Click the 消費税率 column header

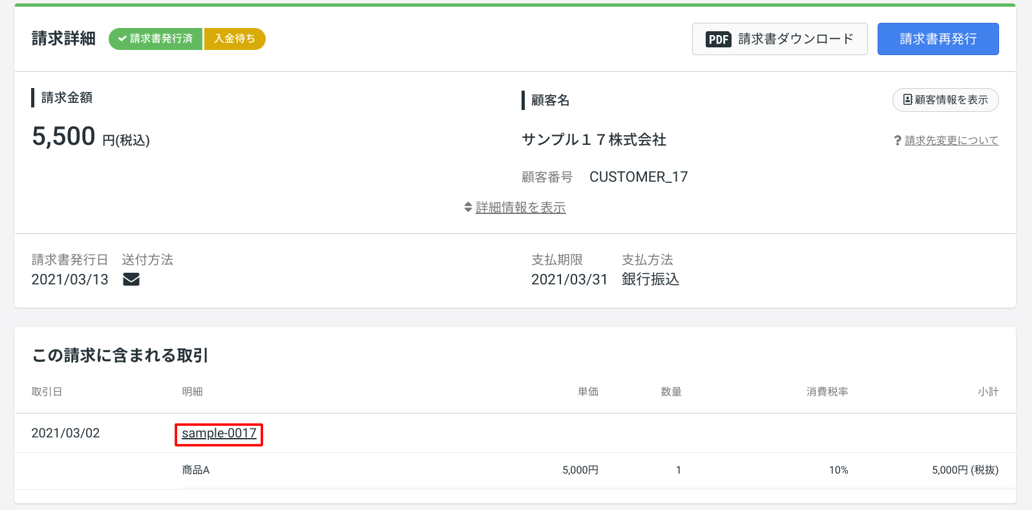(827, 392)
